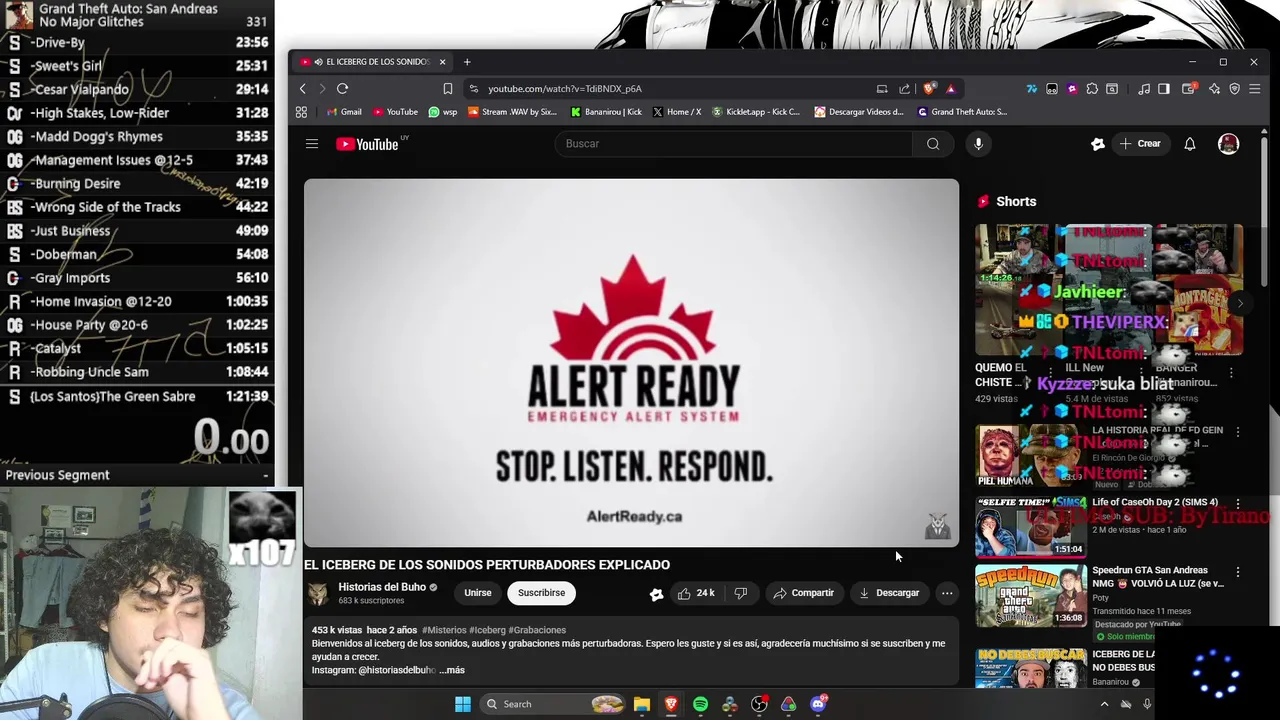Open the cast screen icon in the address bar

click(882, 88)
